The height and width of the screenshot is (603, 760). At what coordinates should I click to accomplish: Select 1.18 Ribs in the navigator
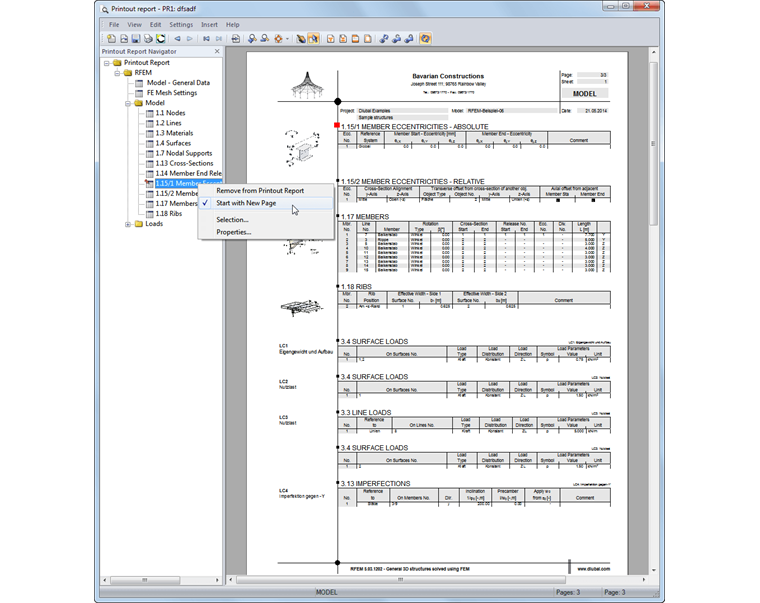coord(169,214)
